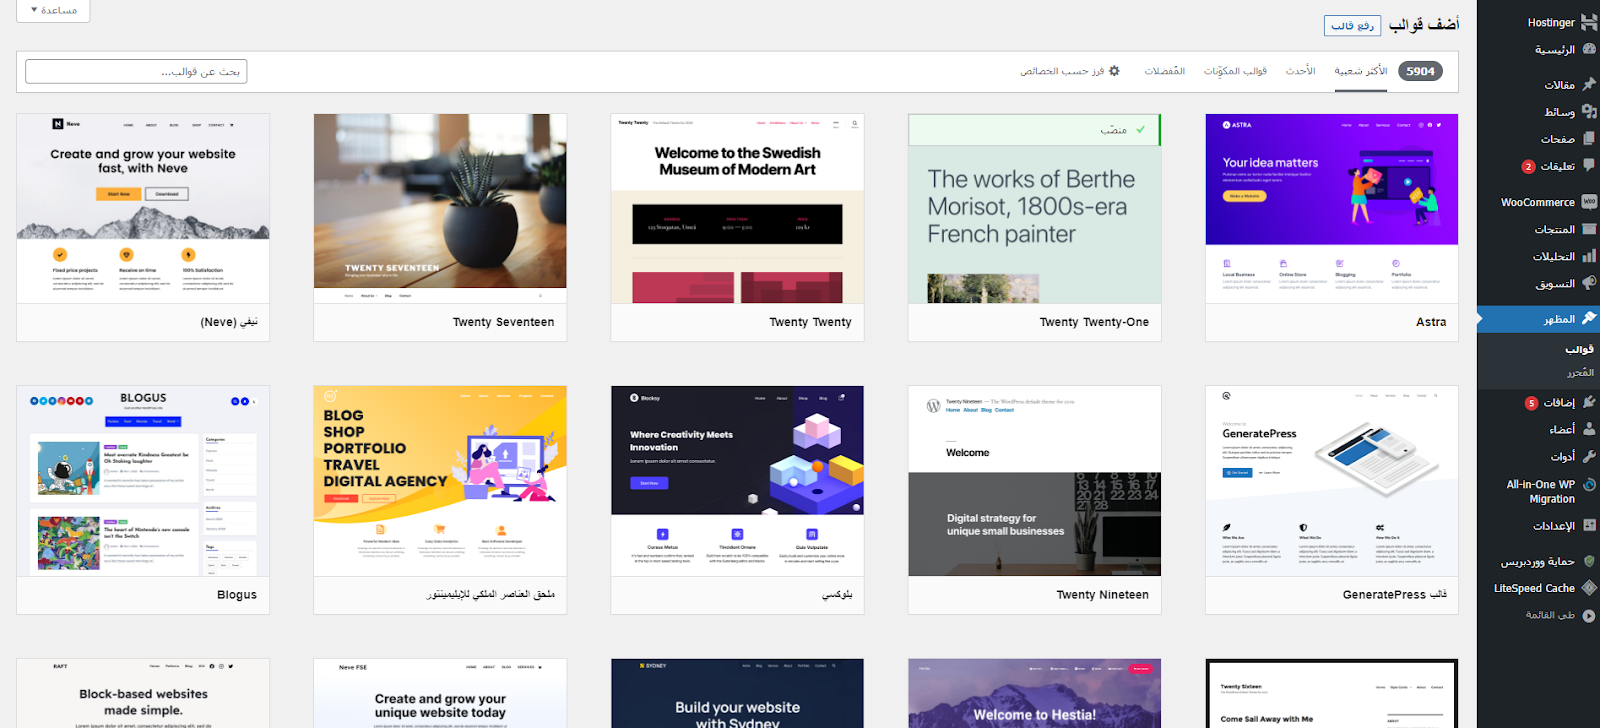Open the Editor (المحرر) submenu link

pyautogui.click(x=1580, y=372)
